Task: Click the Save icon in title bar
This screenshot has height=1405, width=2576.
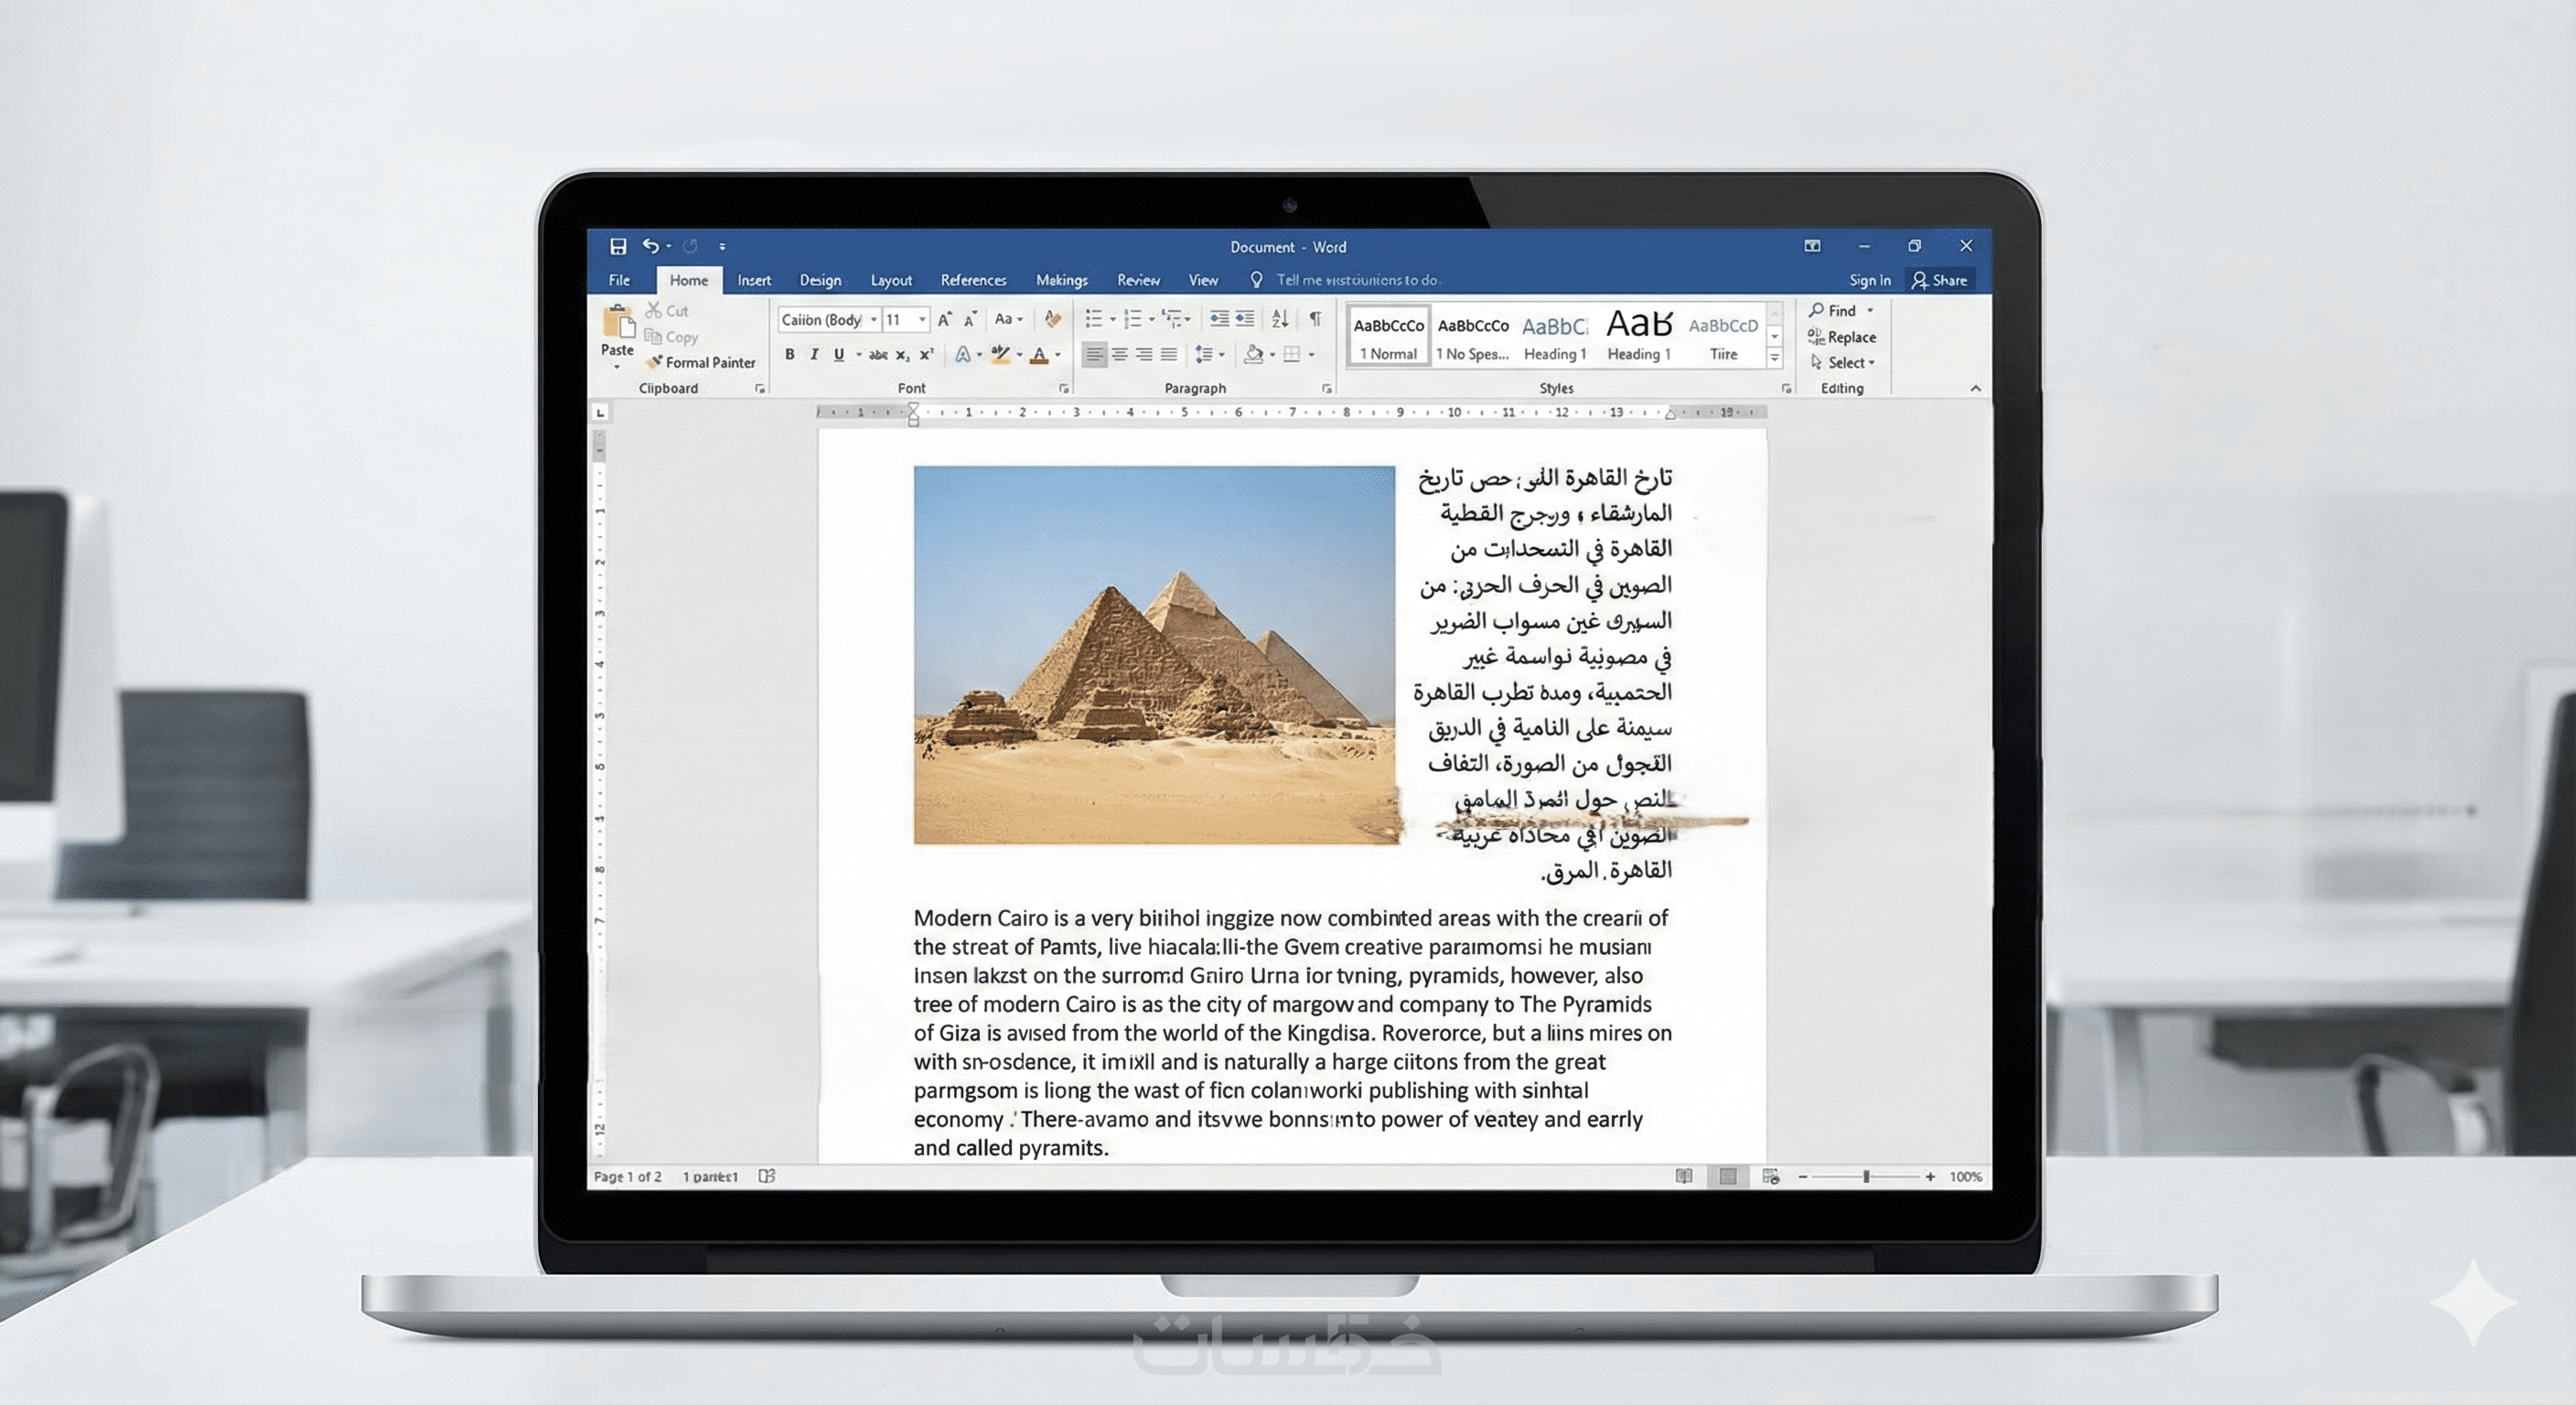Action: click(618, 246)
